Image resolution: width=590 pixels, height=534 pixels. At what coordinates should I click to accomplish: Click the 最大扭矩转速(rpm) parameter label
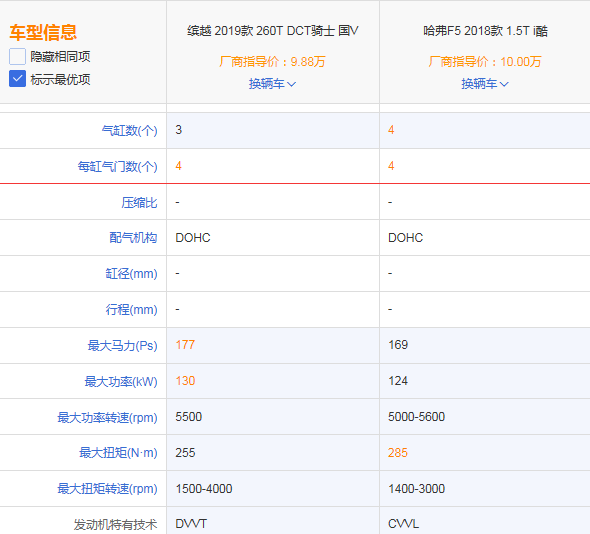(x=107, y=489)
